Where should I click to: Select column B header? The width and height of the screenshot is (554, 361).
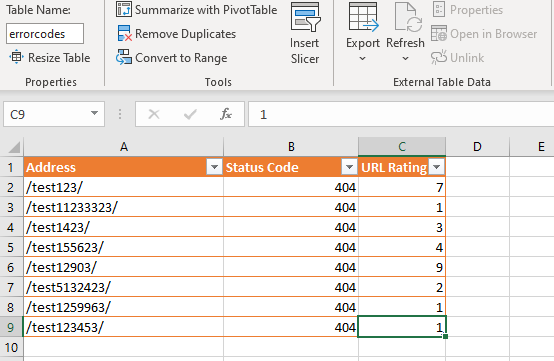[291, 147]
